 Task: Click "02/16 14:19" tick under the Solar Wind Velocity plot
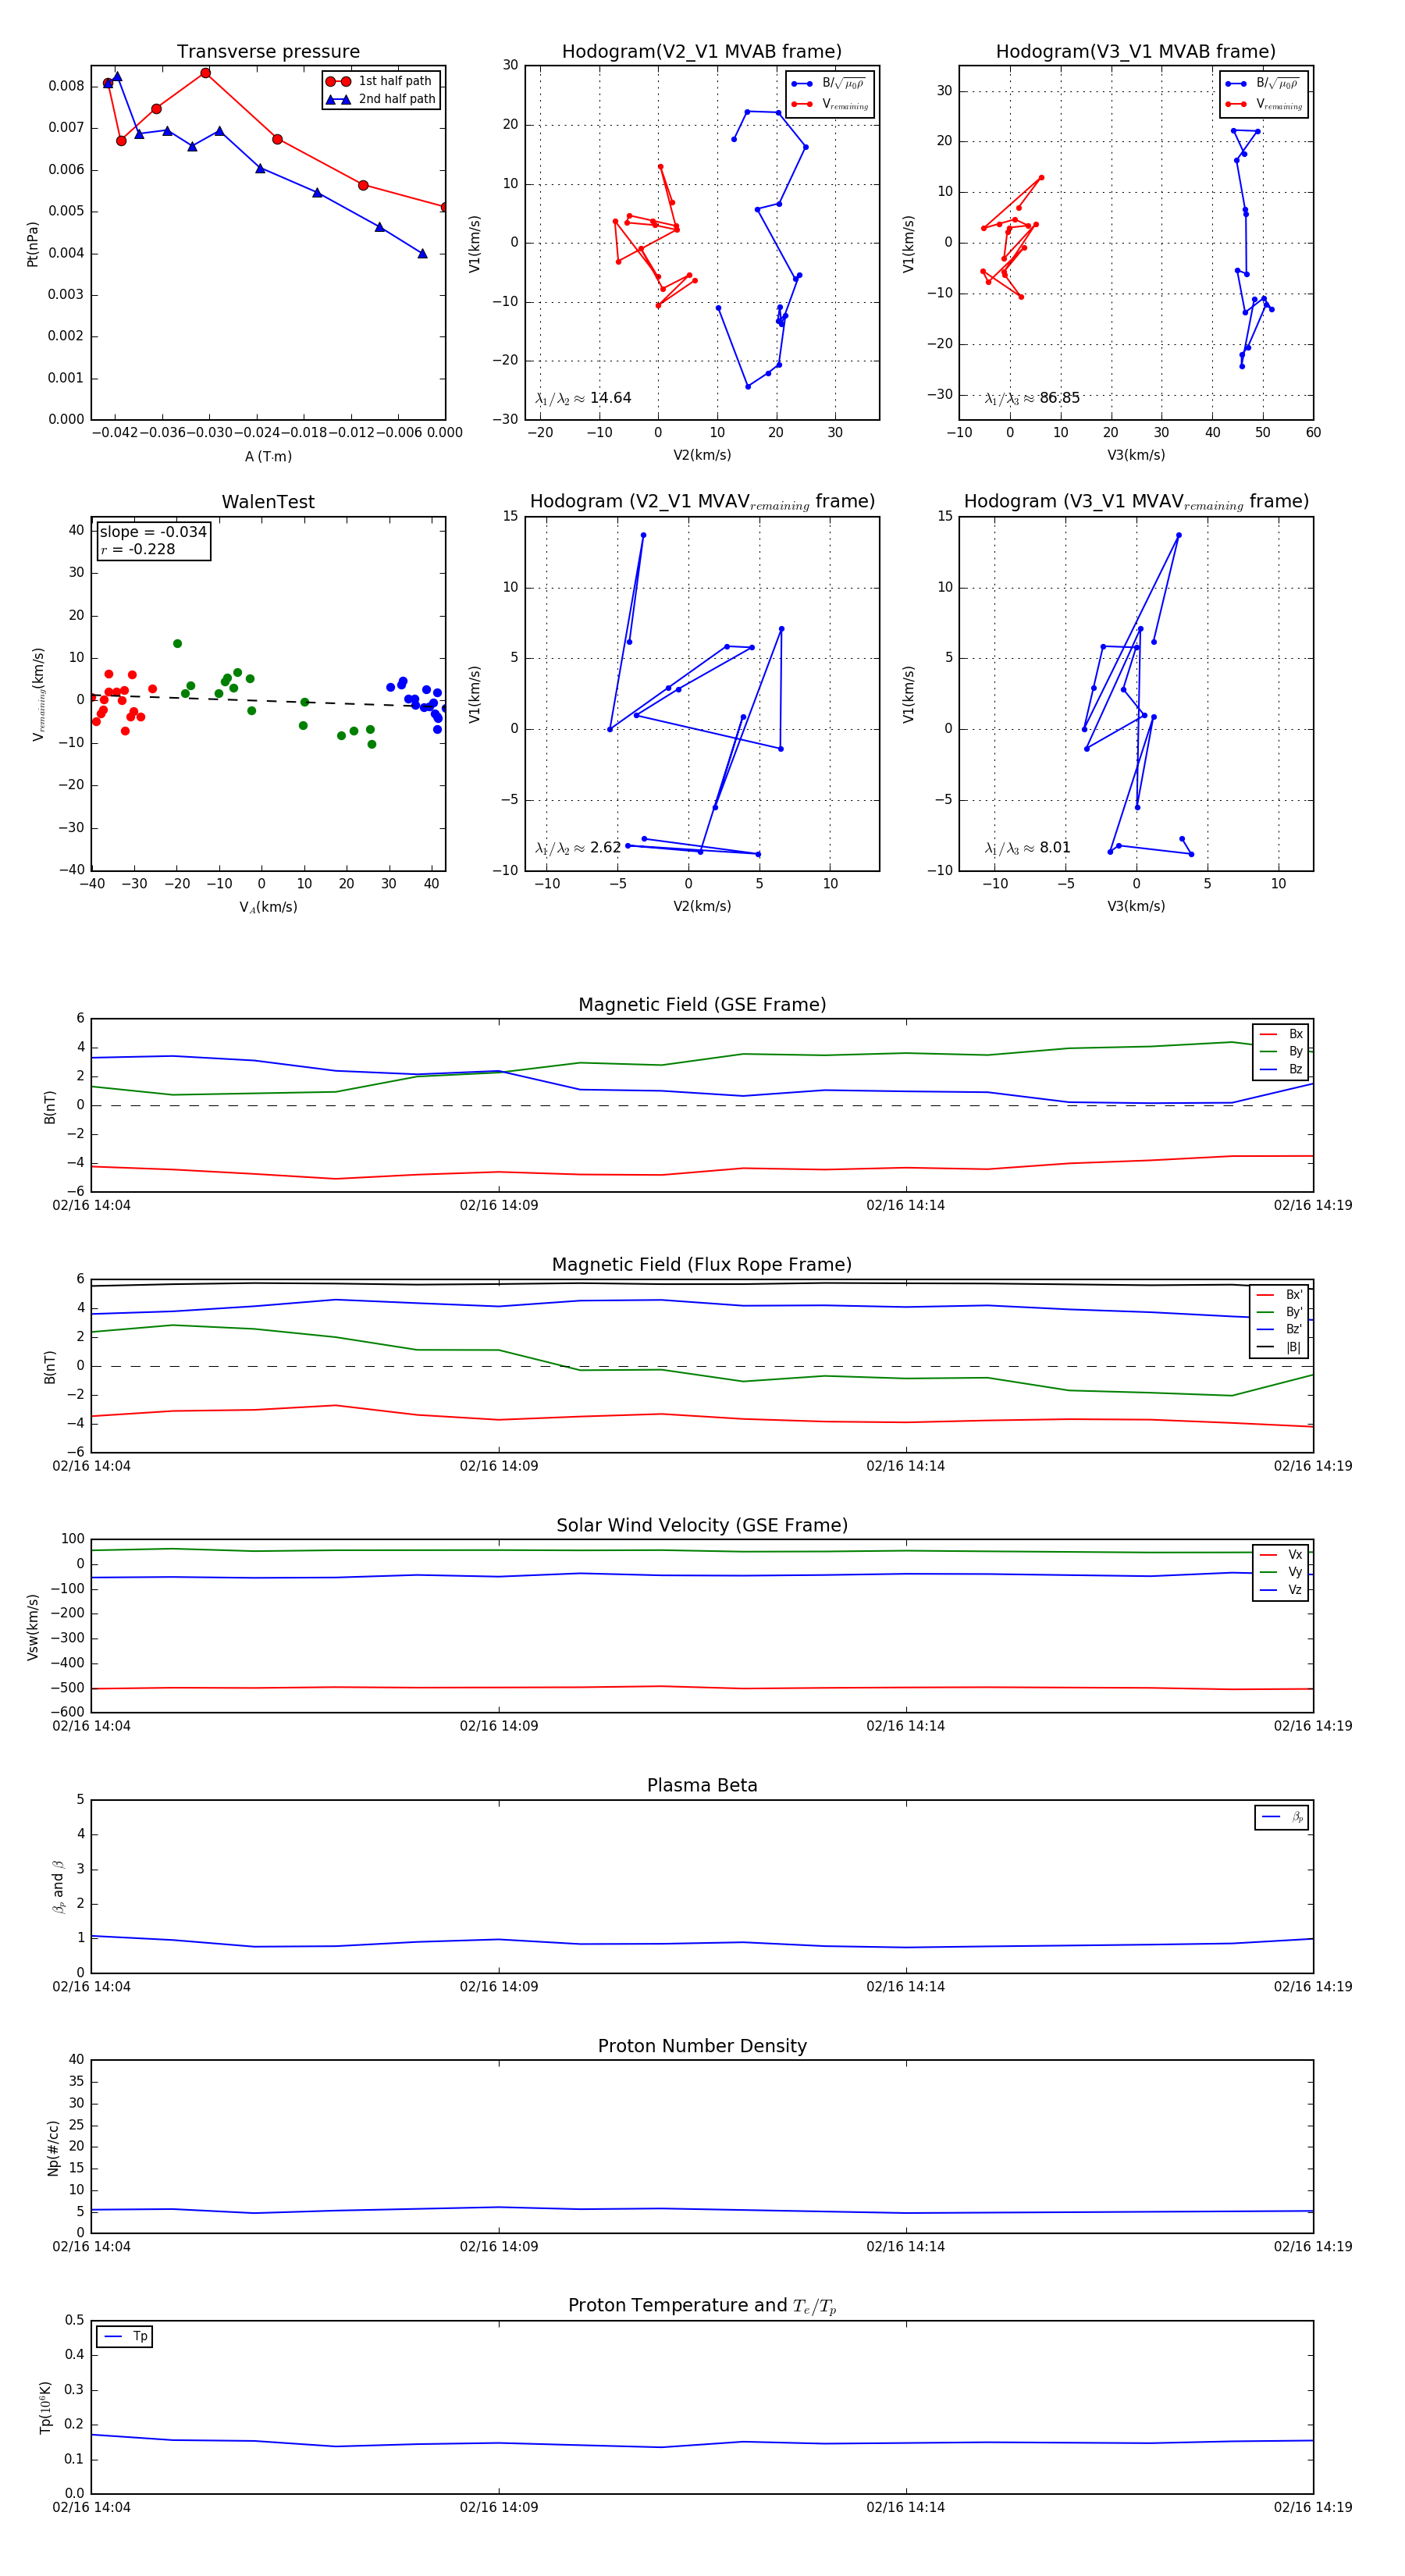pyautogui.click(x=1312, y=1725)
